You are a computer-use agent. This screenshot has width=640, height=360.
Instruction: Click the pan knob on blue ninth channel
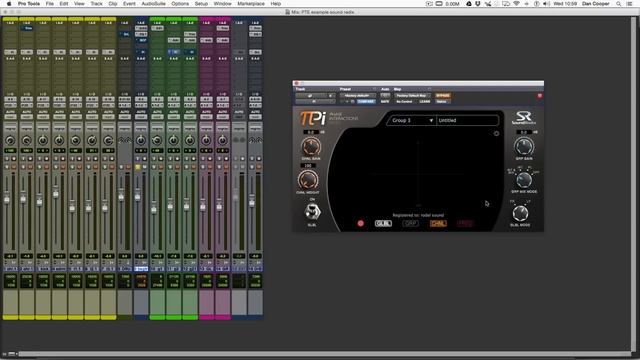(x=141, y=140)
